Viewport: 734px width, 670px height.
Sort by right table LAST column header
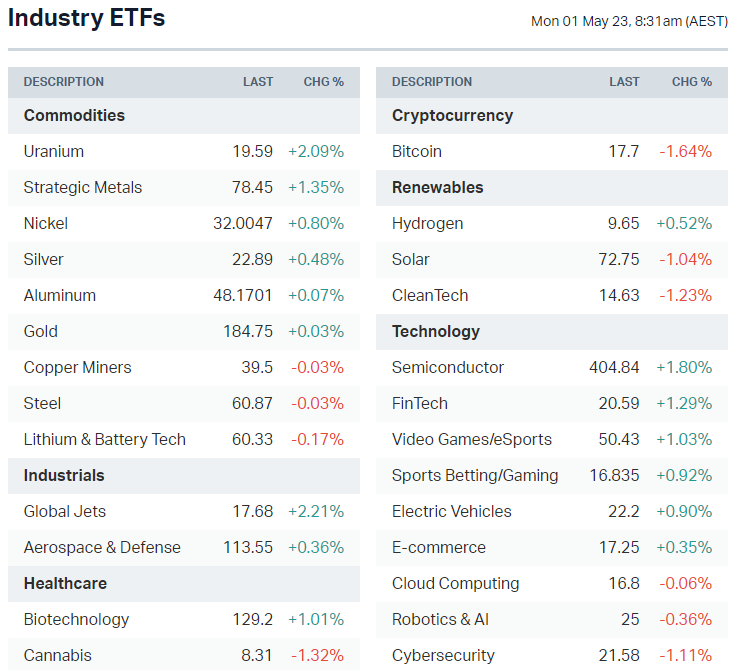(624, 82)
